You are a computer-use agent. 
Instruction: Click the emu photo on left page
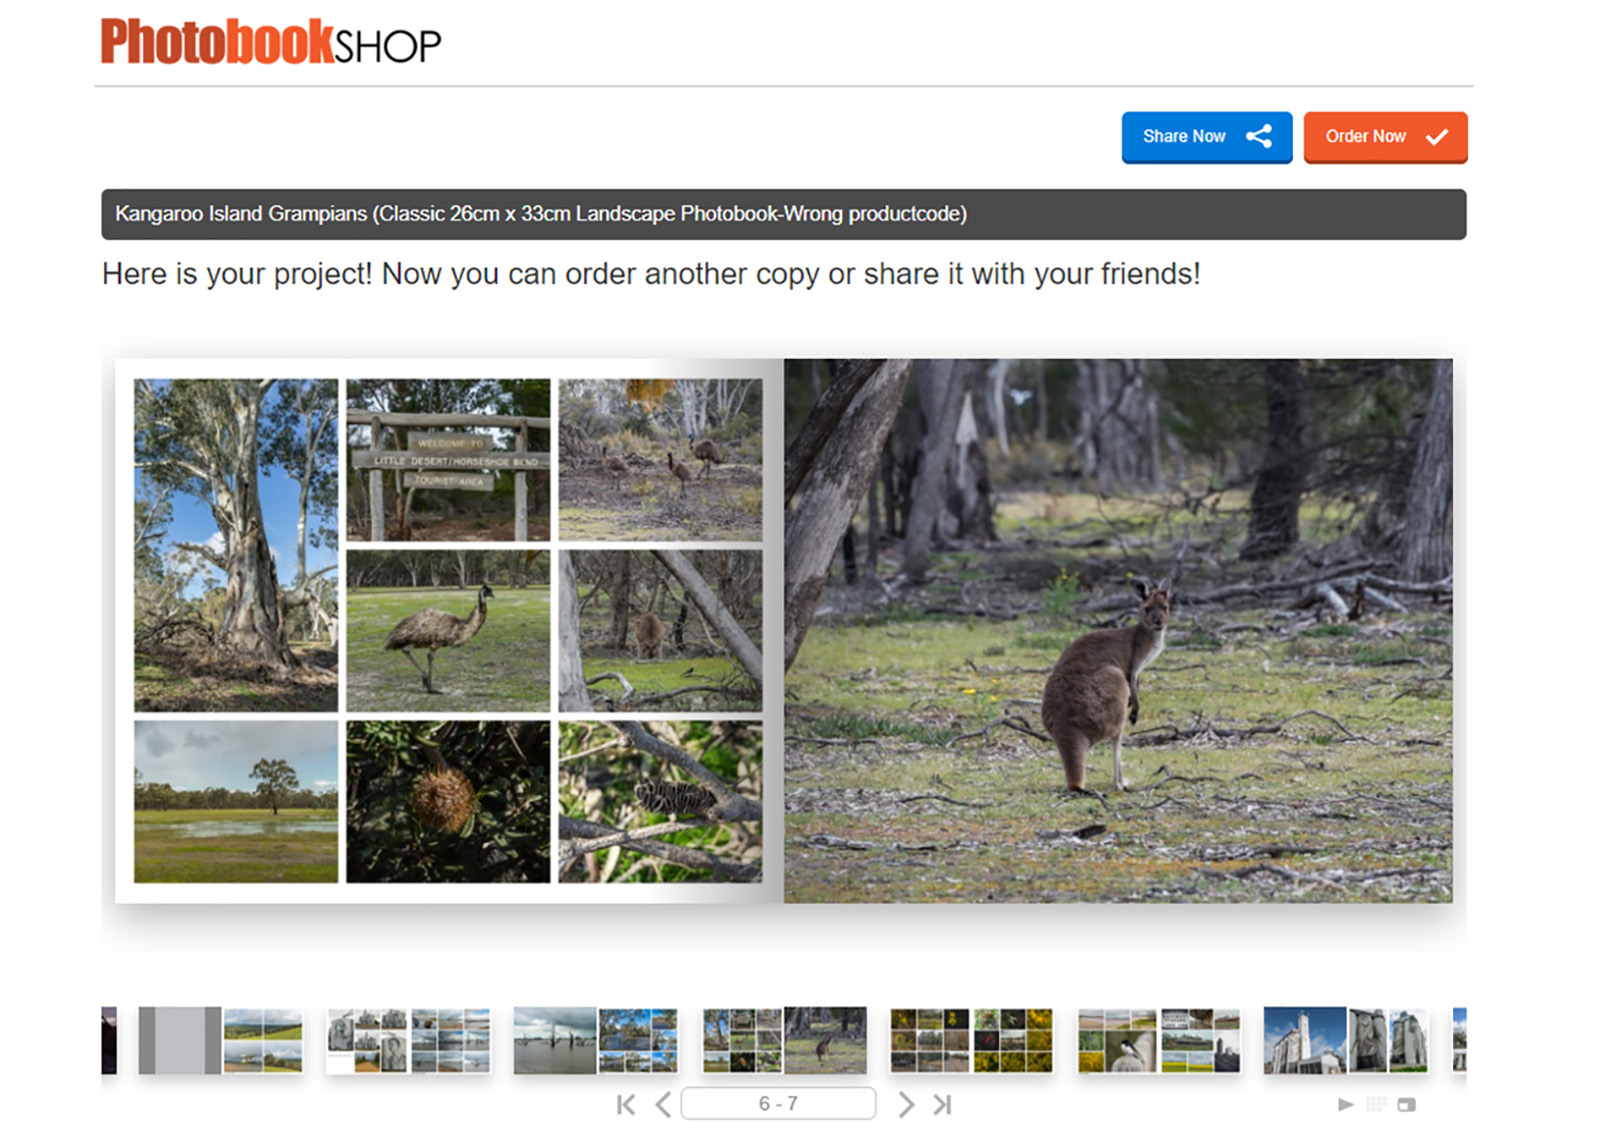[448, 631]
